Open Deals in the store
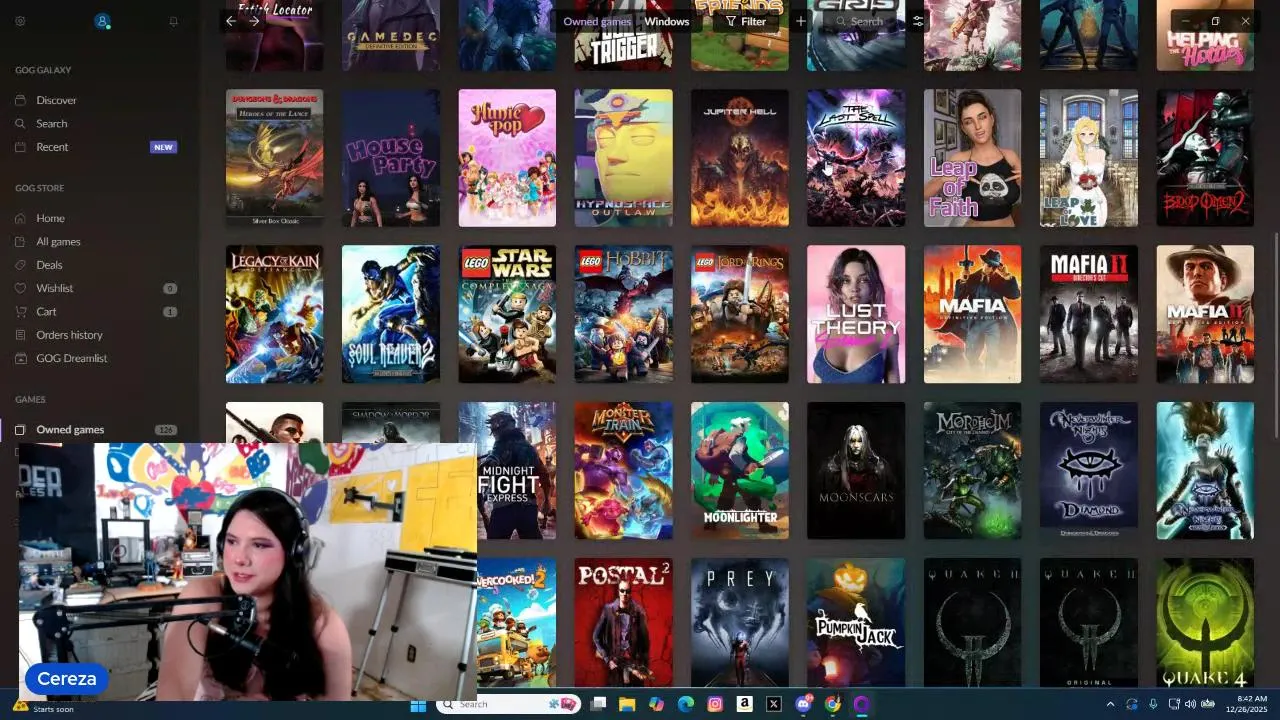This screenshot has height=720, width=1280. [49, 265]
